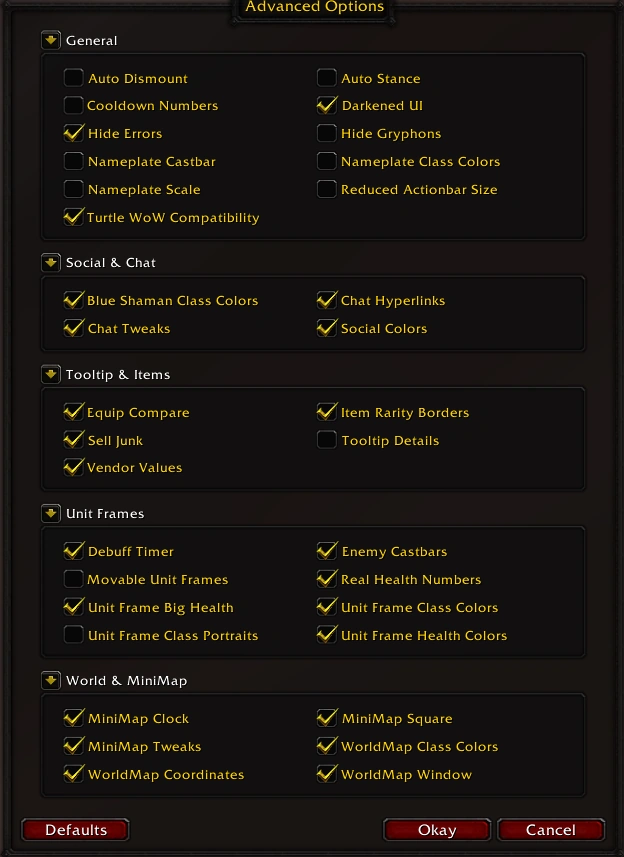This screenshot has width=624, height=857.
Task: Uncheck Hide Errors
Action: (74, 133)
